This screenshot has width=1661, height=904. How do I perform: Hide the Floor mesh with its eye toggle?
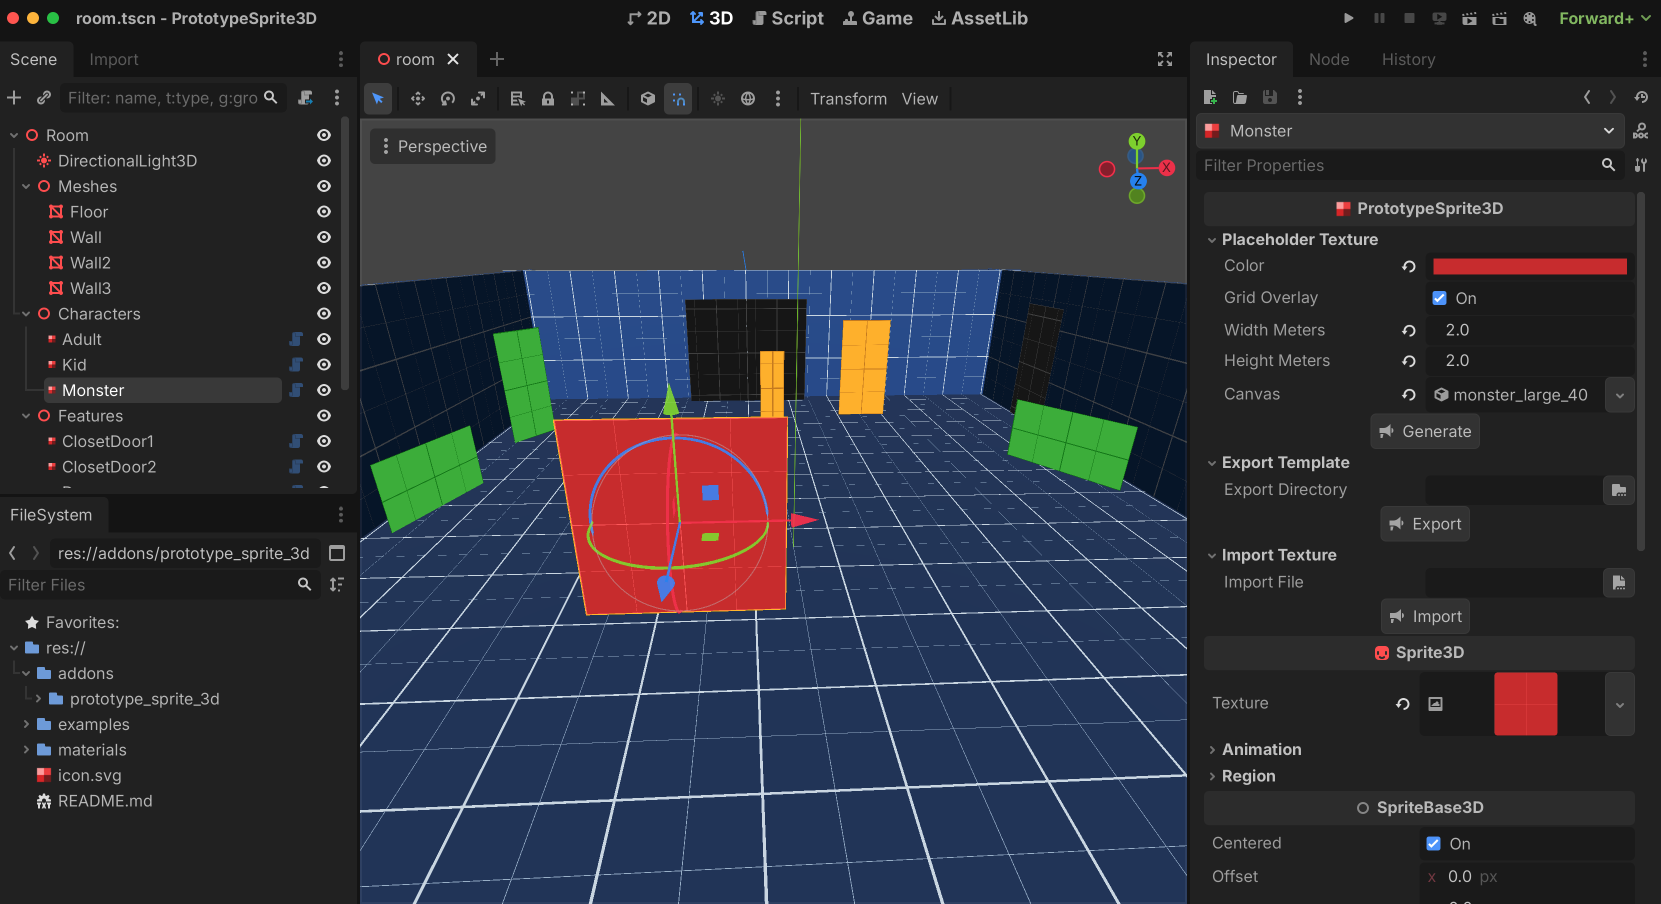[x=323, y=211]
